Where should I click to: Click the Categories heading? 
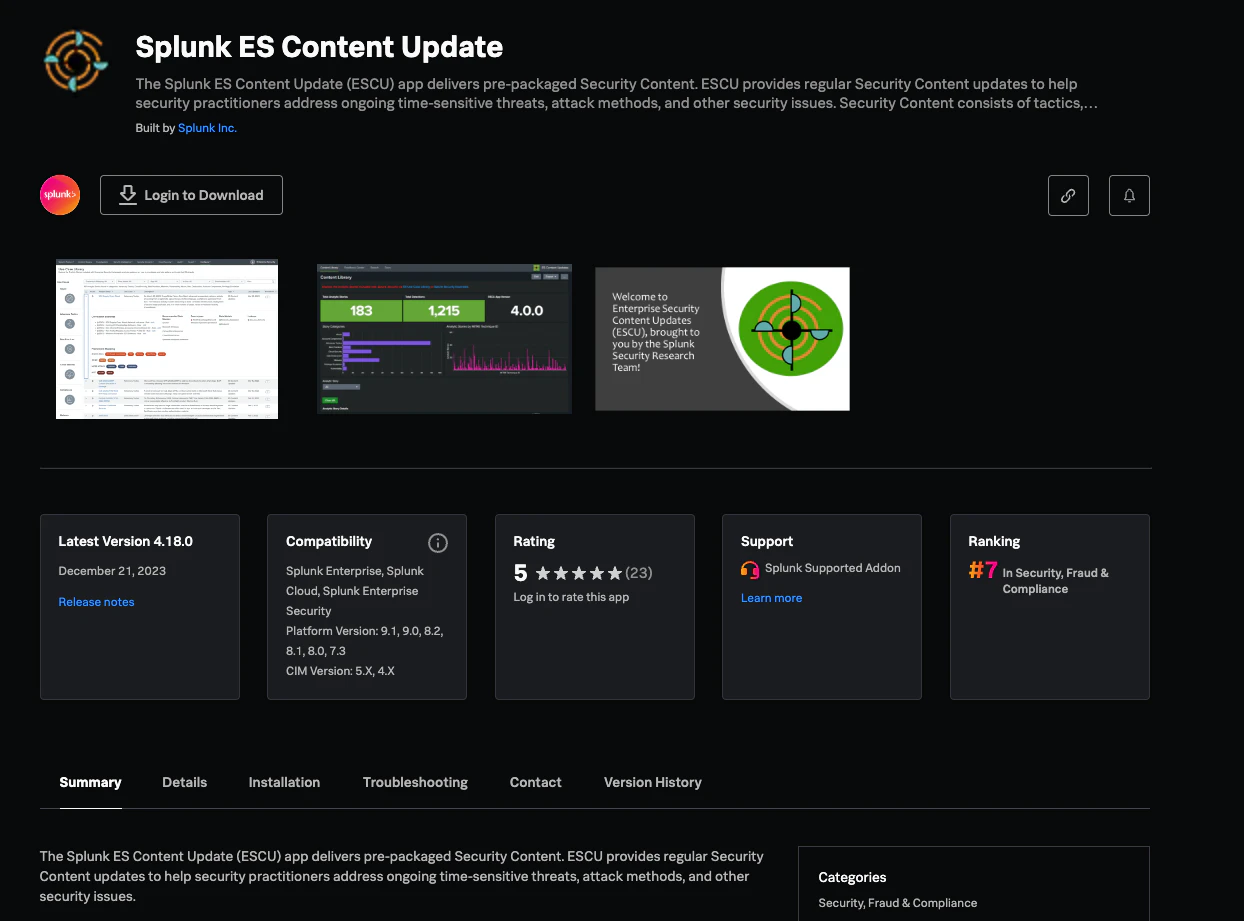(x=852, y=877)
